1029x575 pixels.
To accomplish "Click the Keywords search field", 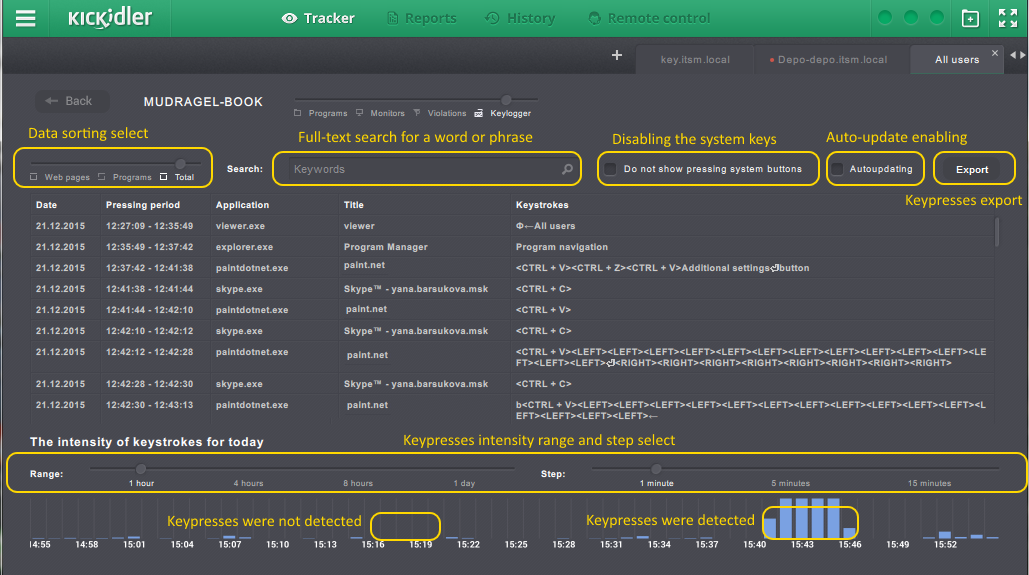I will coord(420,170).
